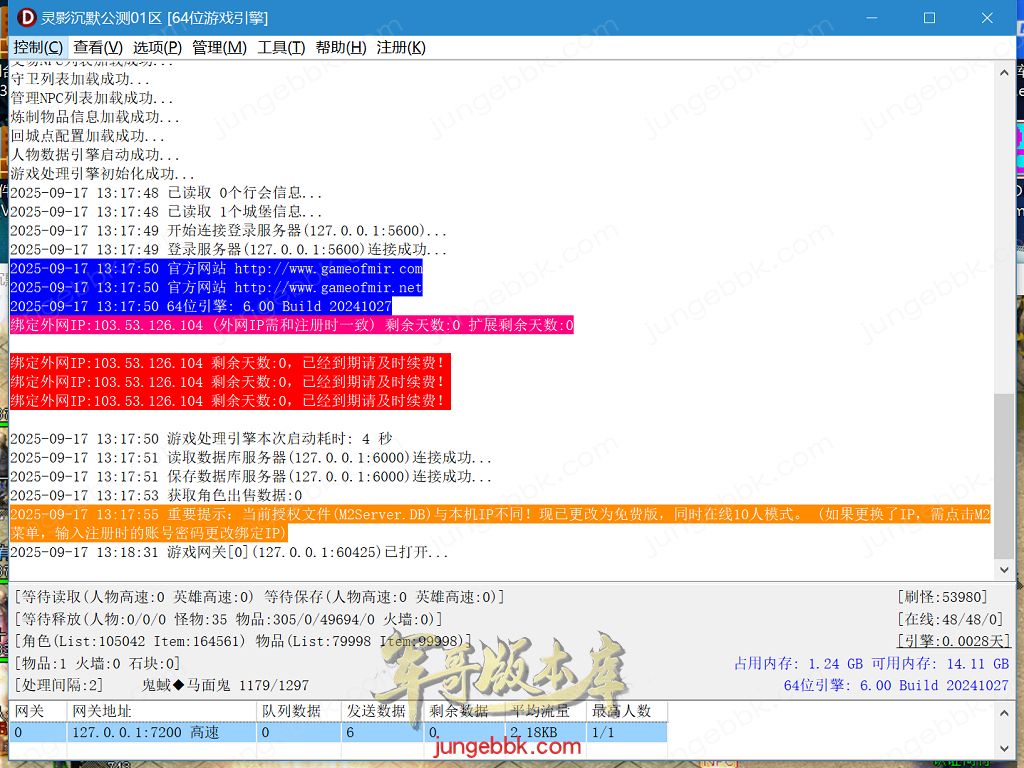Click the red D application icon in title bar
This screenshot has width=1024, height=768.
click(27, 18)
